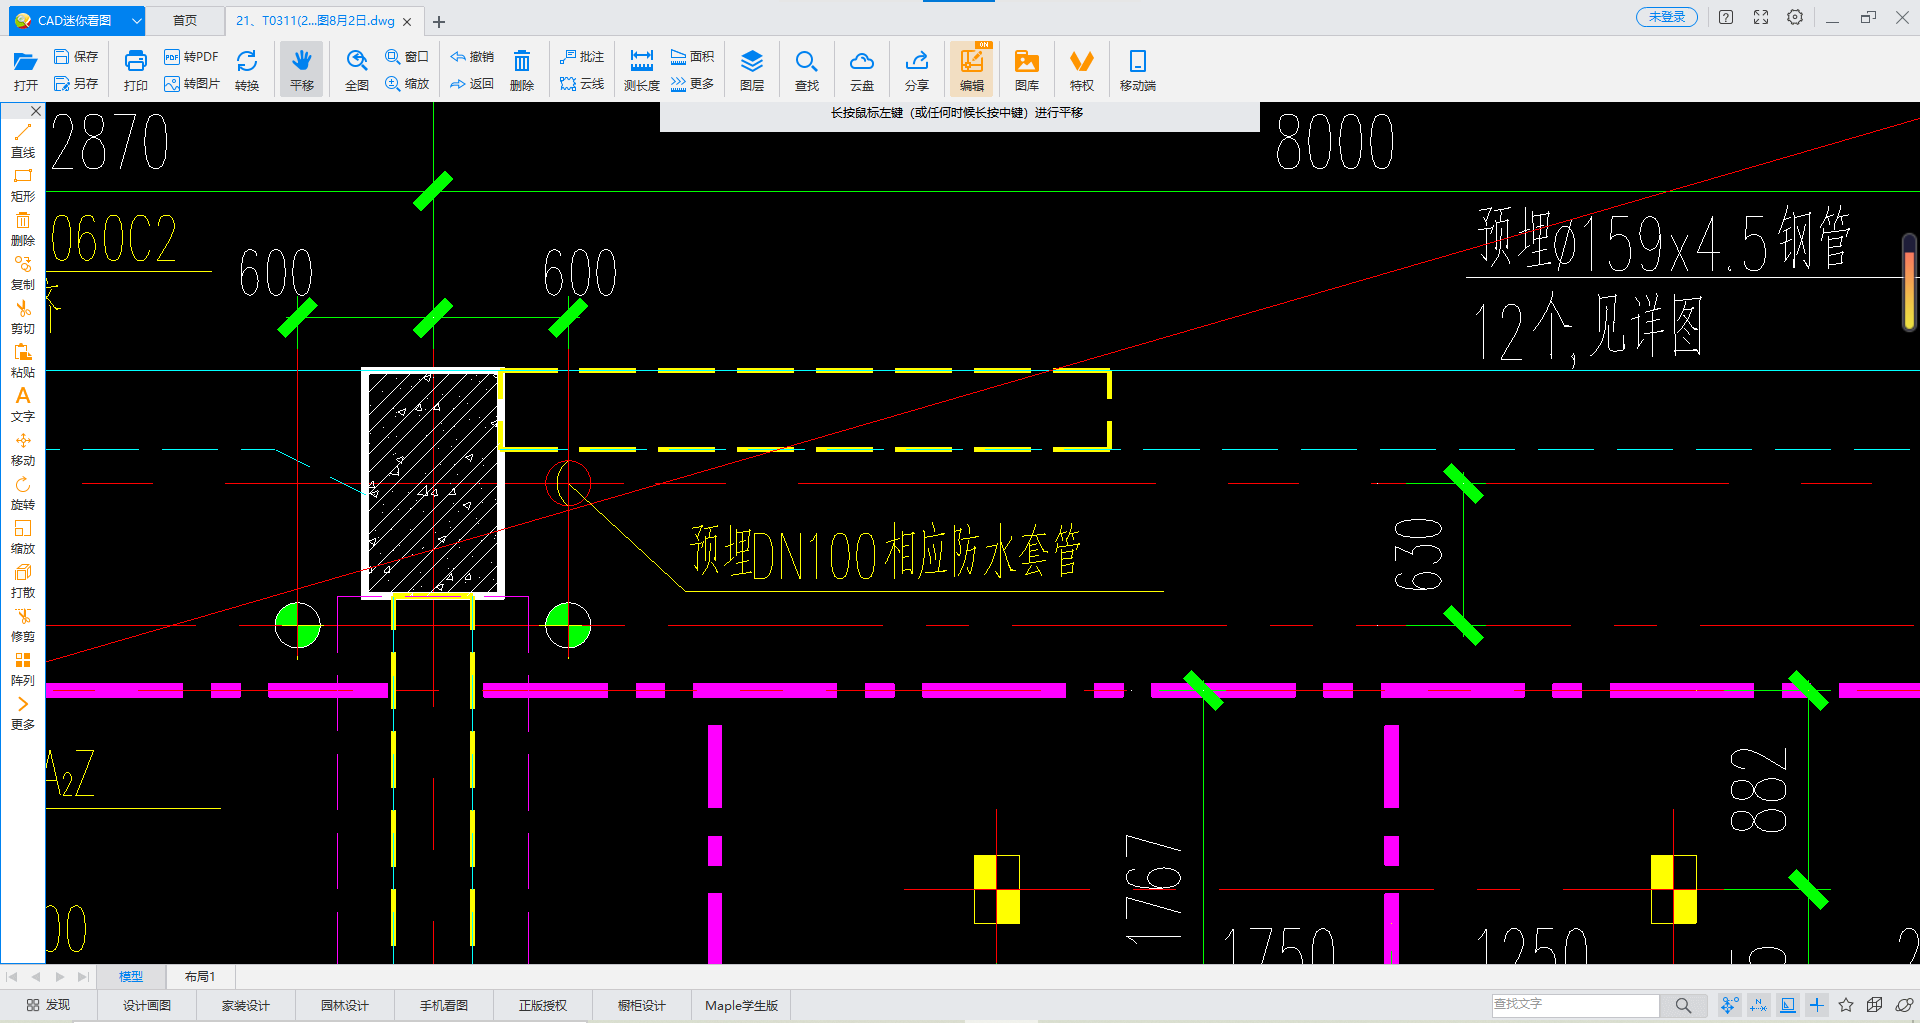Screen dimensions: 1920x1023
Task: Select the 阵列 array tool
Action: pyautogui.click(x=23, y=669)
